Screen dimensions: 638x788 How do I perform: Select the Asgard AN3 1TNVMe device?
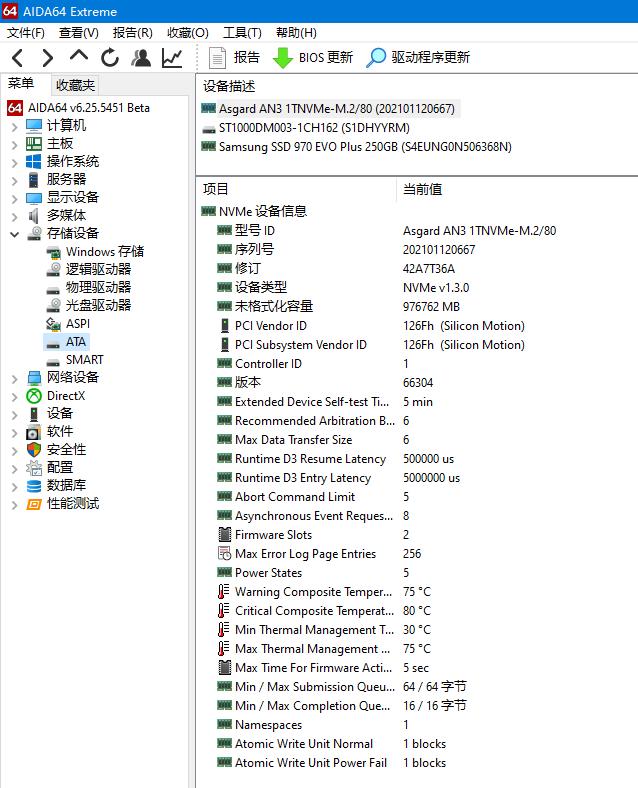click(x=330, y=109)
